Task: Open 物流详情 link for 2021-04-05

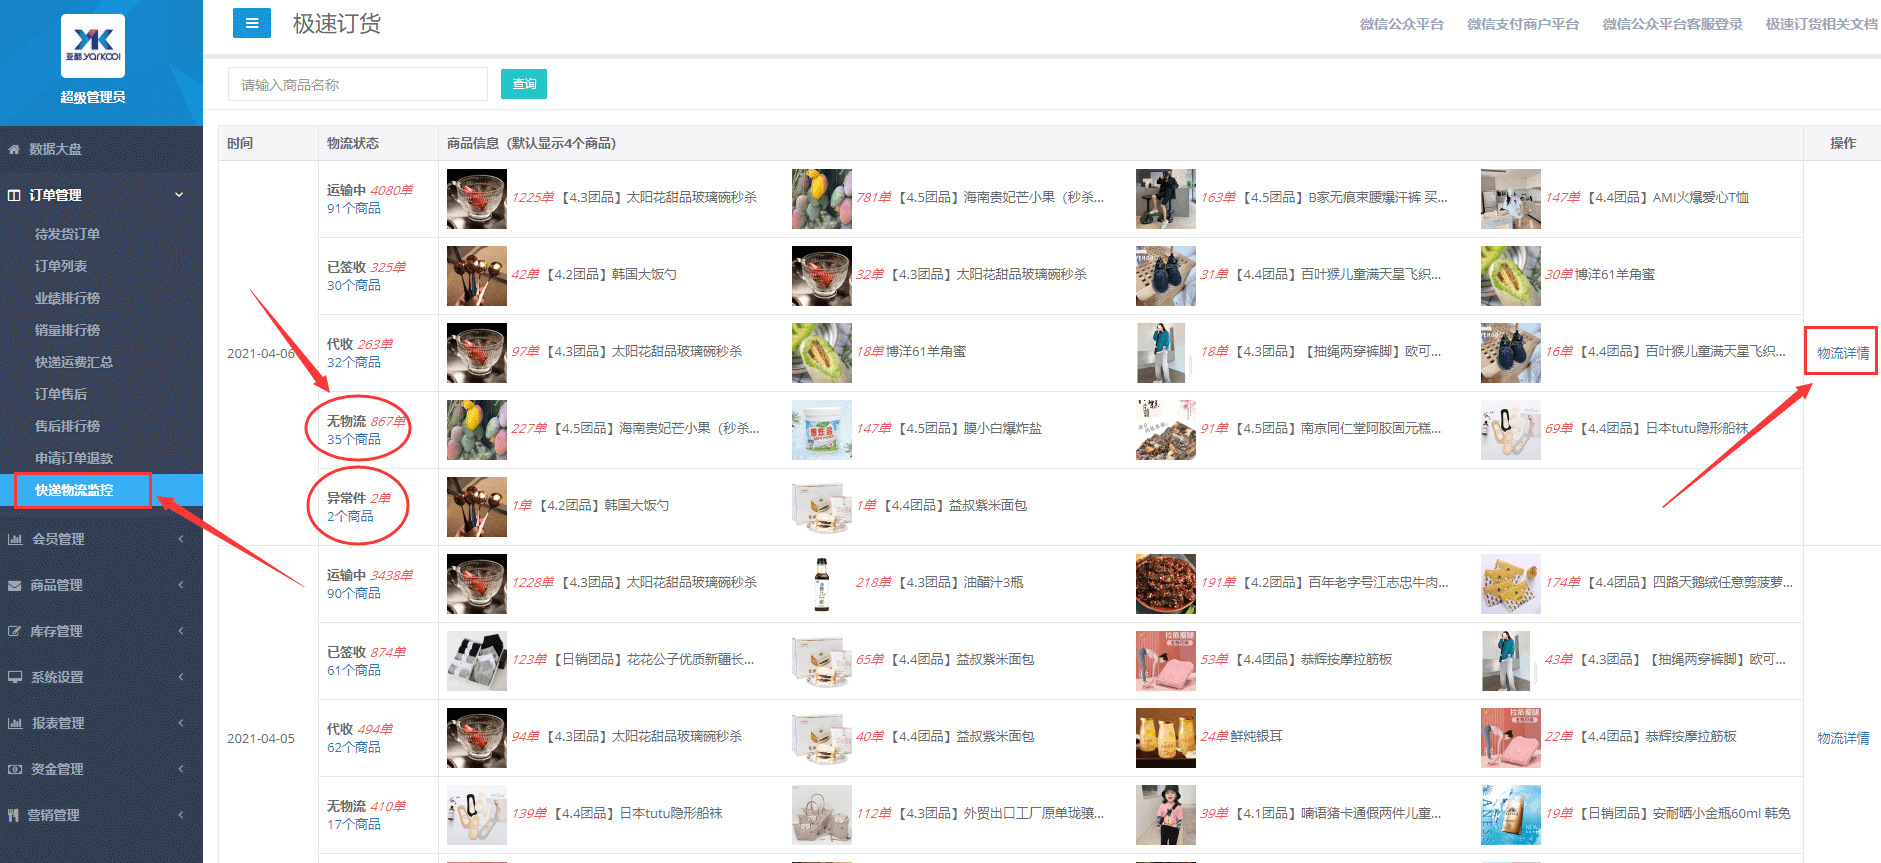Action: [x=1842, y=738]
